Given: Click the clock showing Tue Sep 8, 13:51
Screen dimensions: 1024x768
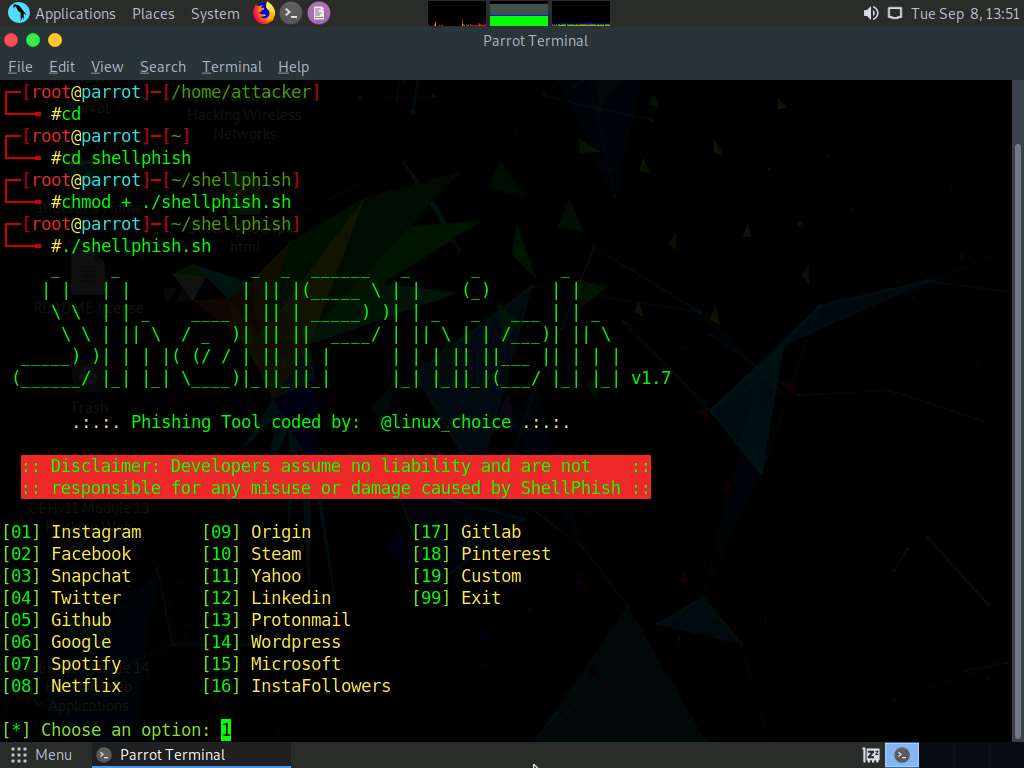Looking at the screenshot, I should pos(965,14).
